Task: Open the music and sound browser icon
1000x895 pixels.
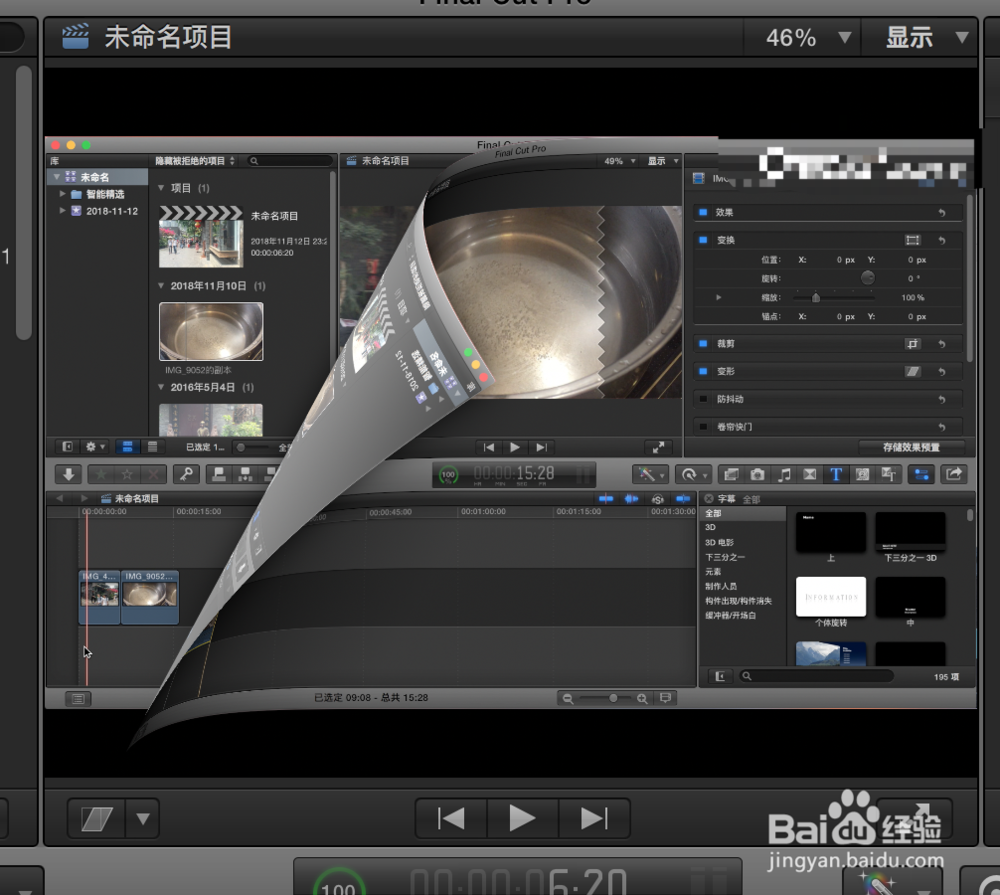Action: pyautogui.click(x=784, y=475)
